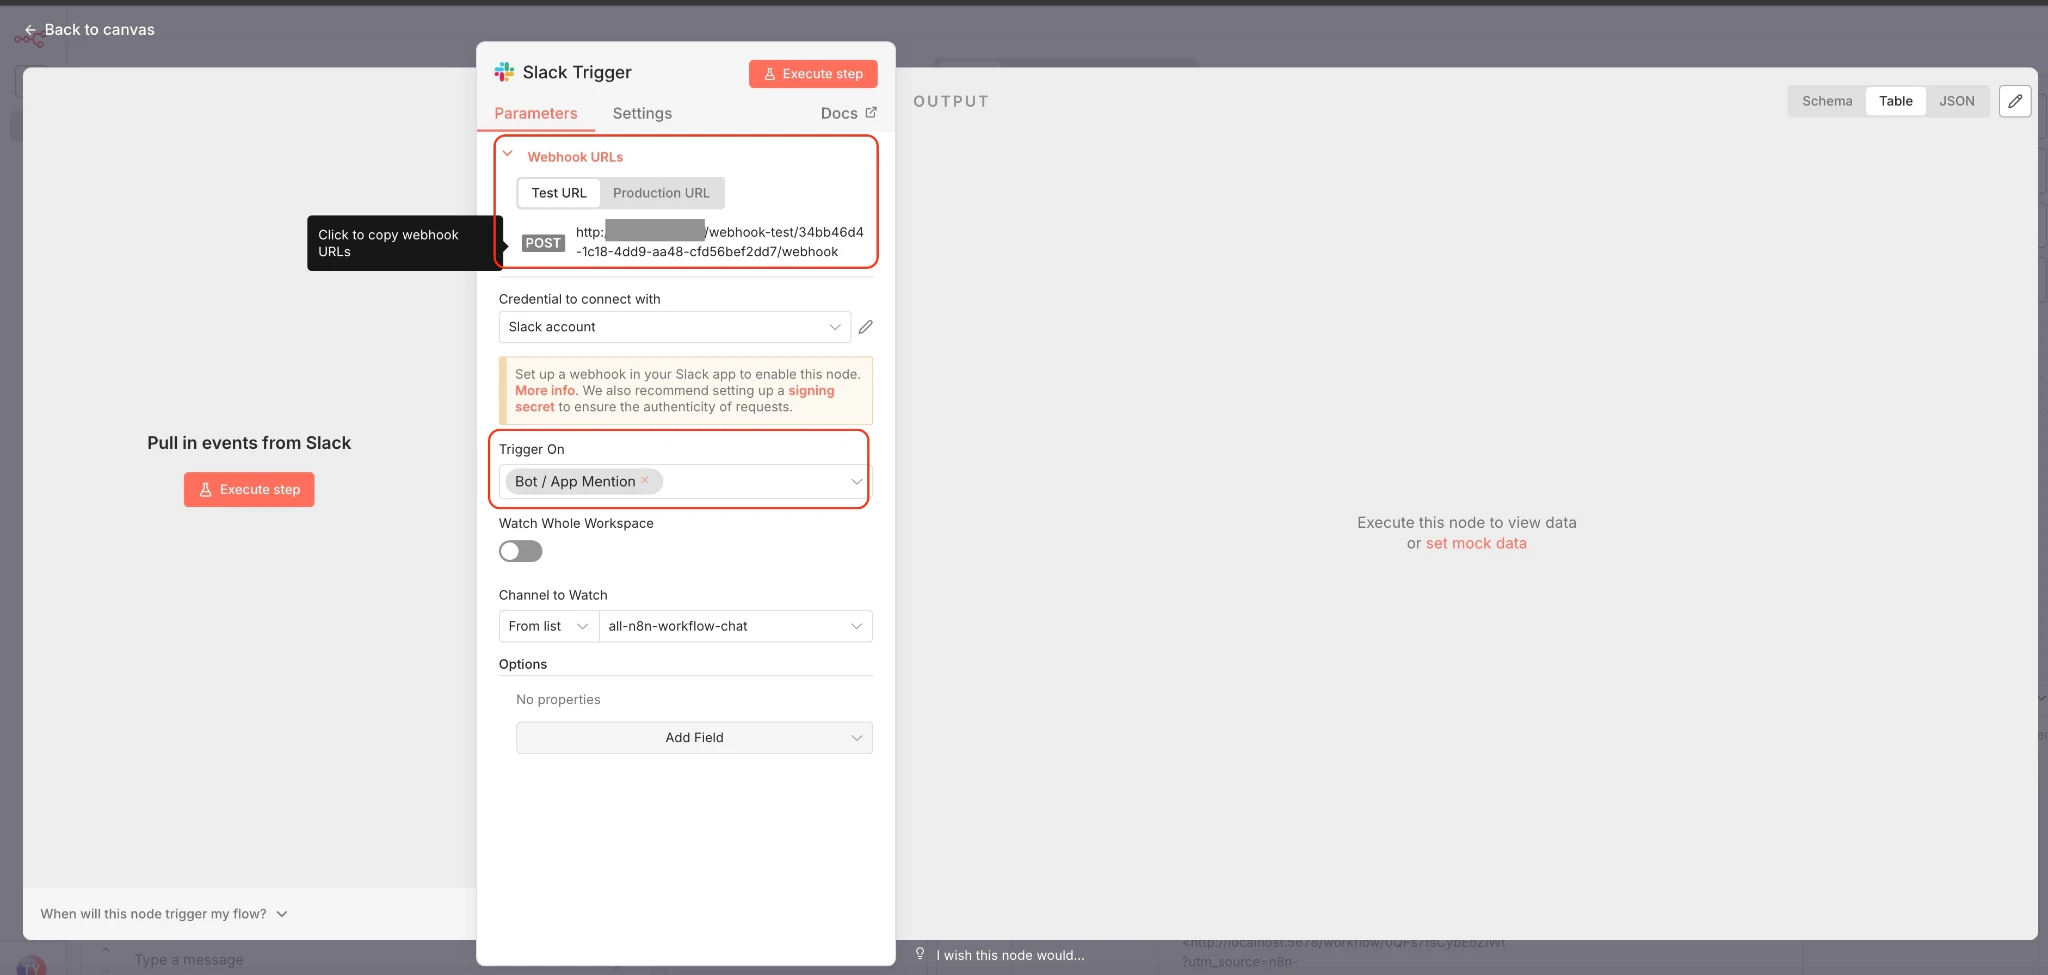This screenshot has height=975, width=2048.
Task: Click the set mock data link
Action: click(x=1476, y=544)
